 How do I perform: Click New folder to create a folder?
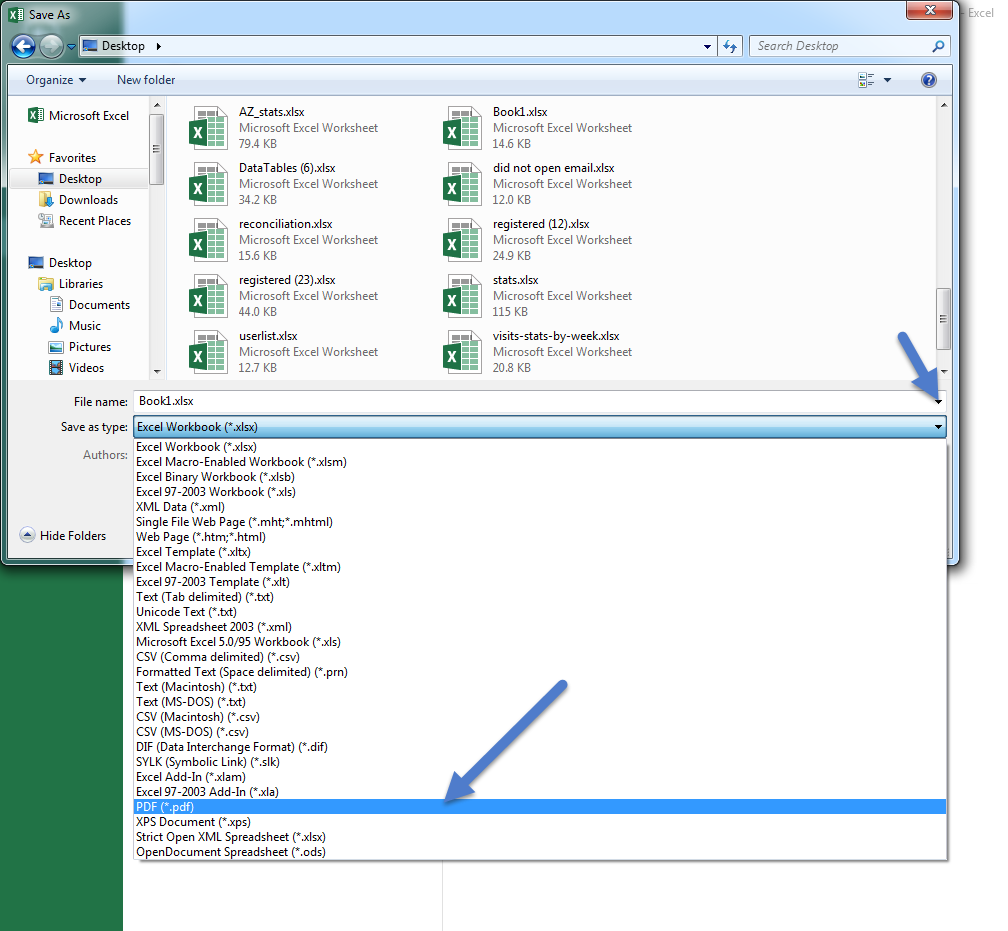tap(145, 80)
